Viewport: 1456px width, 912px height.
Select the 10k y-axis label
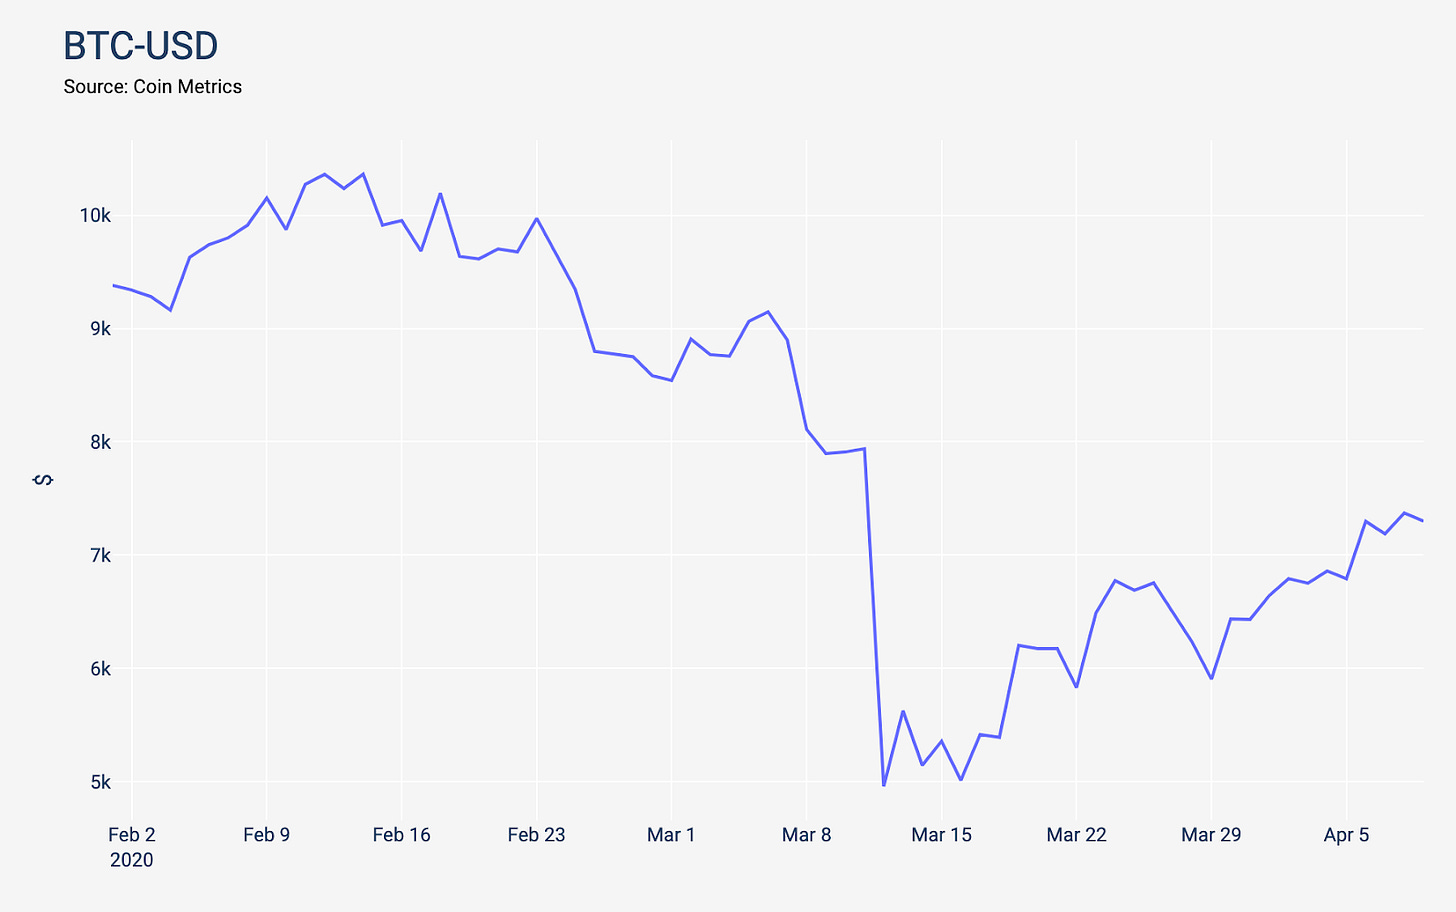click(x=95, y=216)
